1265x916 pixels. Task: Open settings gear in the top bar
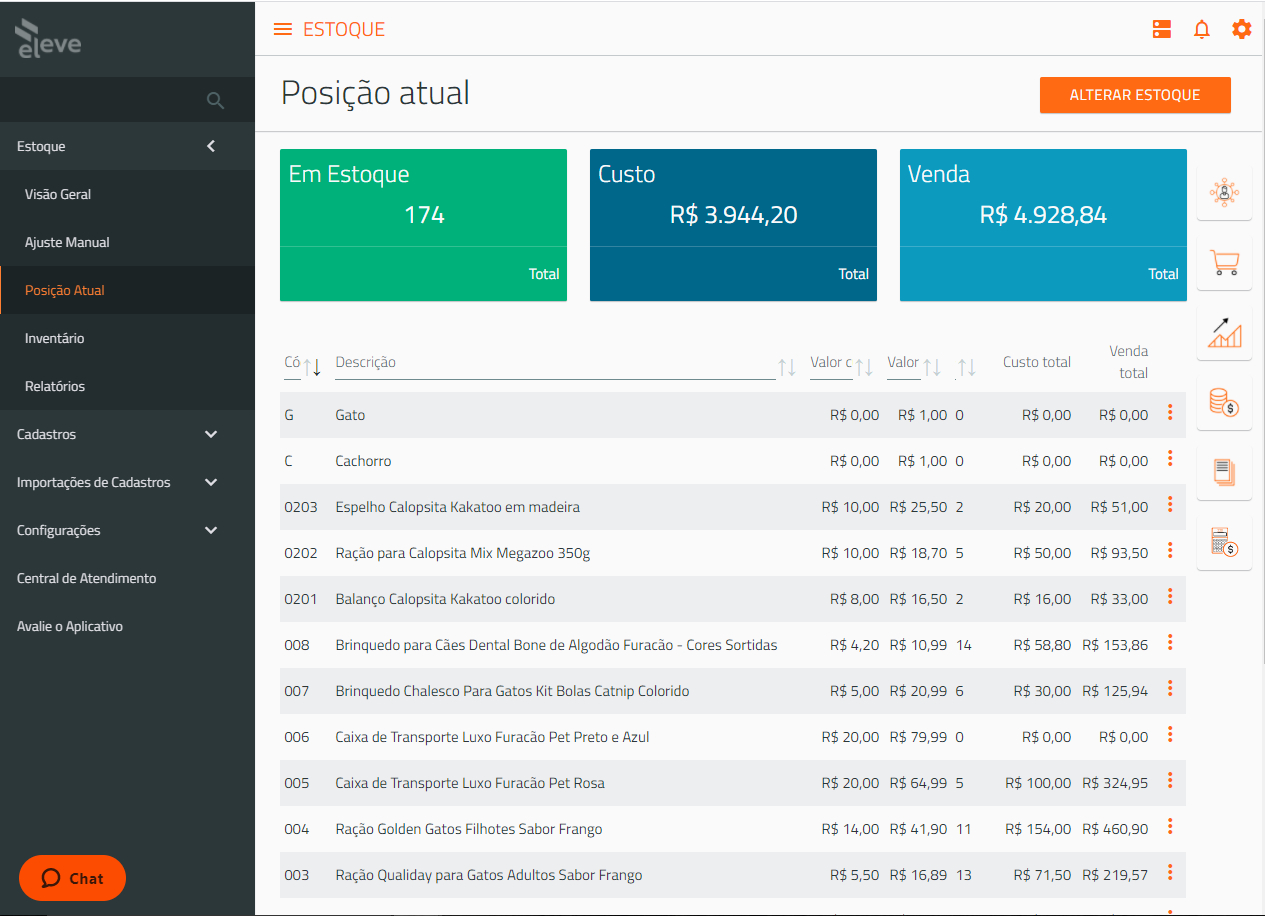pyautogui.click(x=1241, y=30)
